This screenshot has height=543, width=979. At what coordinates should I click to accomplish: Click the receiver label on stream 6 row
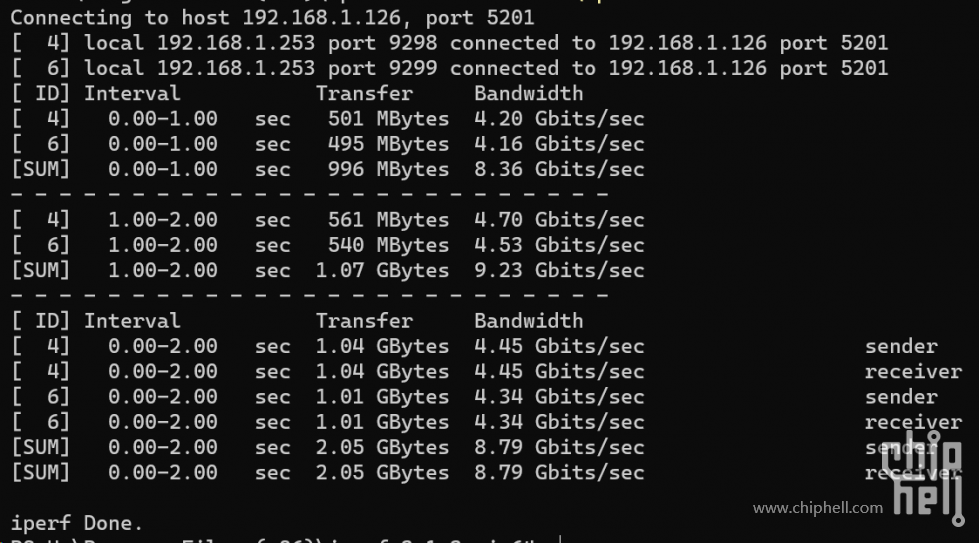click(x=913, y=423)
